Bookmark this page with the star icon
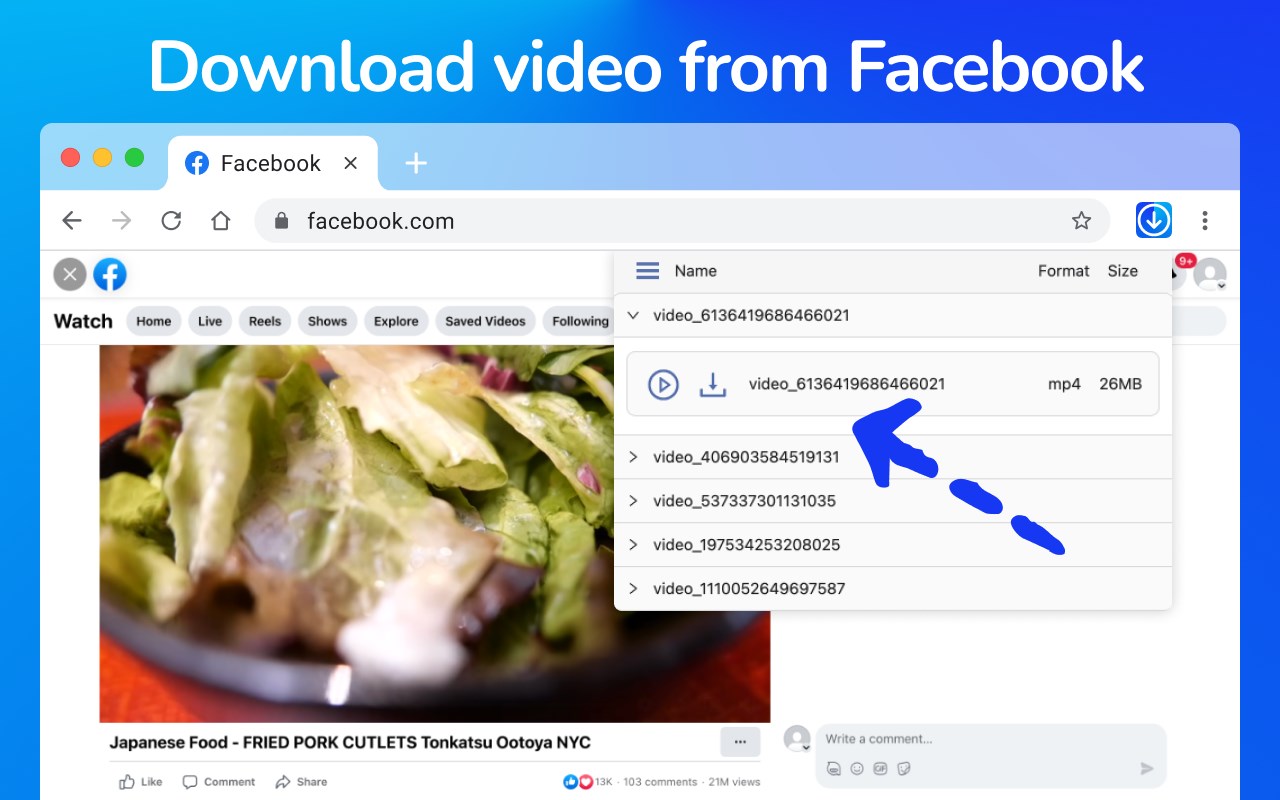This screenshot has width=1280, height=800. tap(1081, 221)
